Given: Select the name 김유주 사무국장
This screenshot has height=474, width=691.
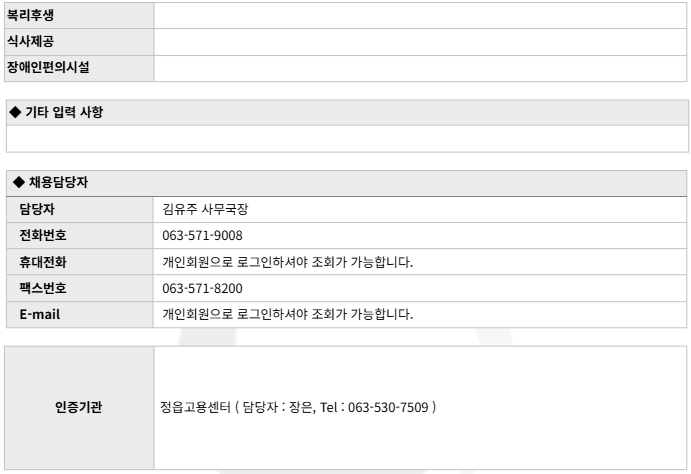Looking at the screenshot, I should click(204, 210).
